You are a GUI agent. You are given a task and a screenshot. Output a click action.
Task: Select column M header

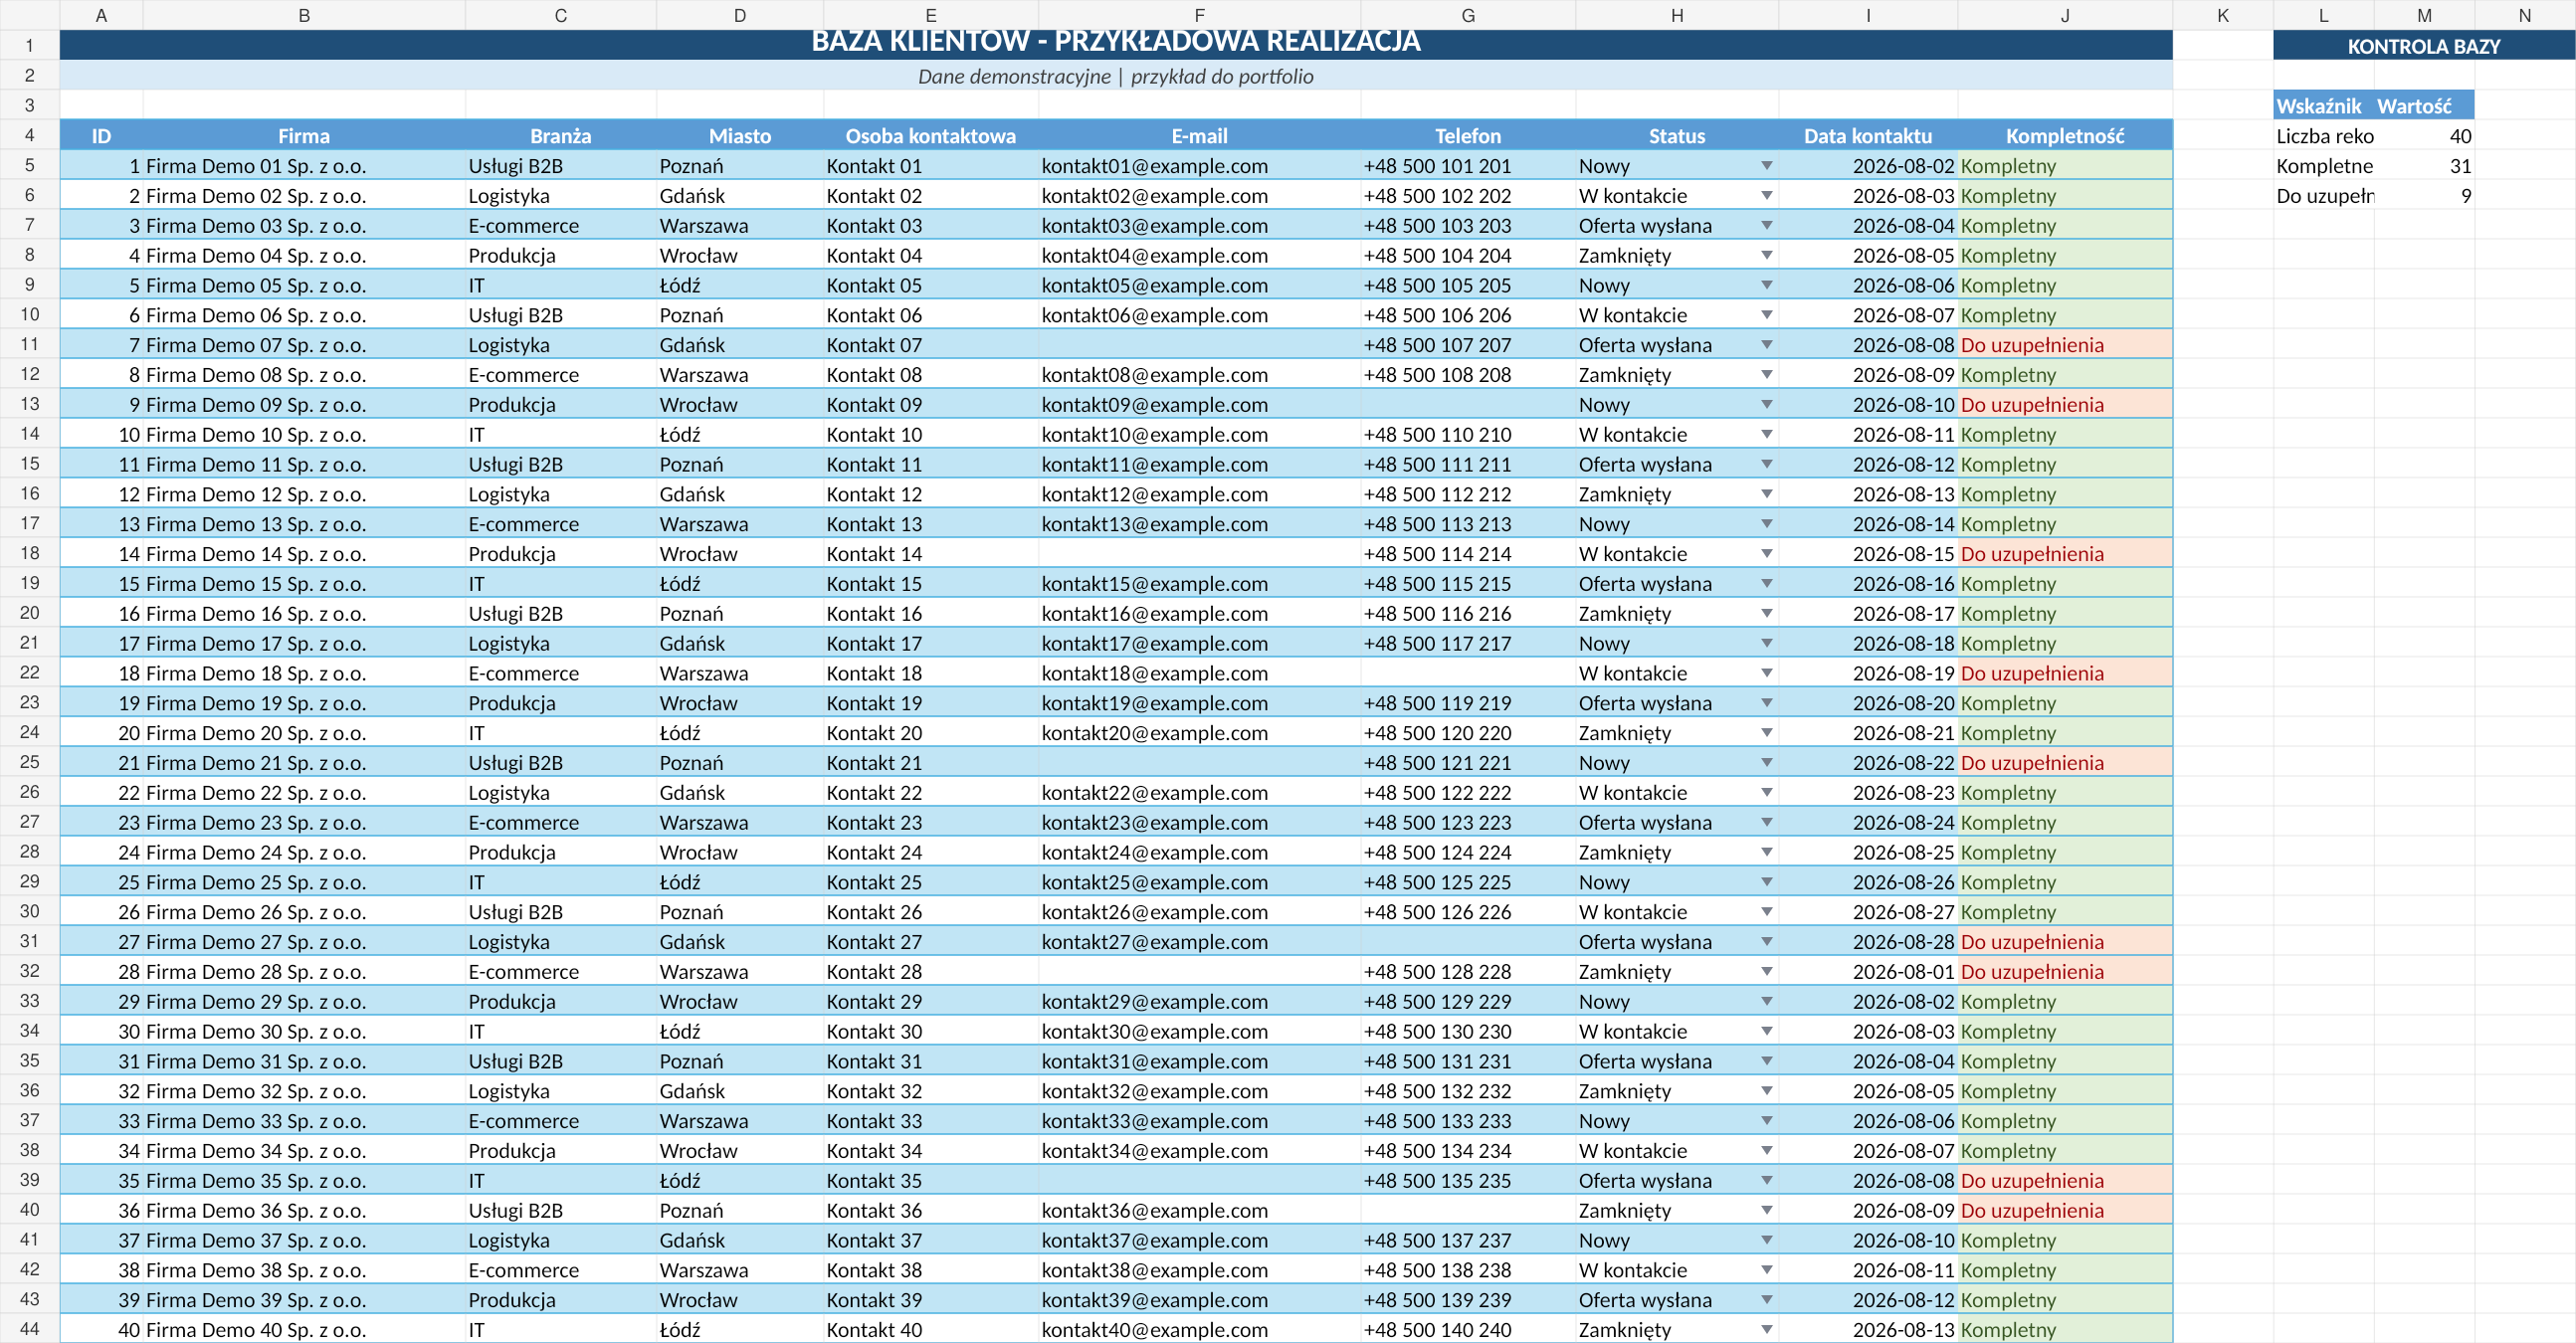tap(2424, 15)
